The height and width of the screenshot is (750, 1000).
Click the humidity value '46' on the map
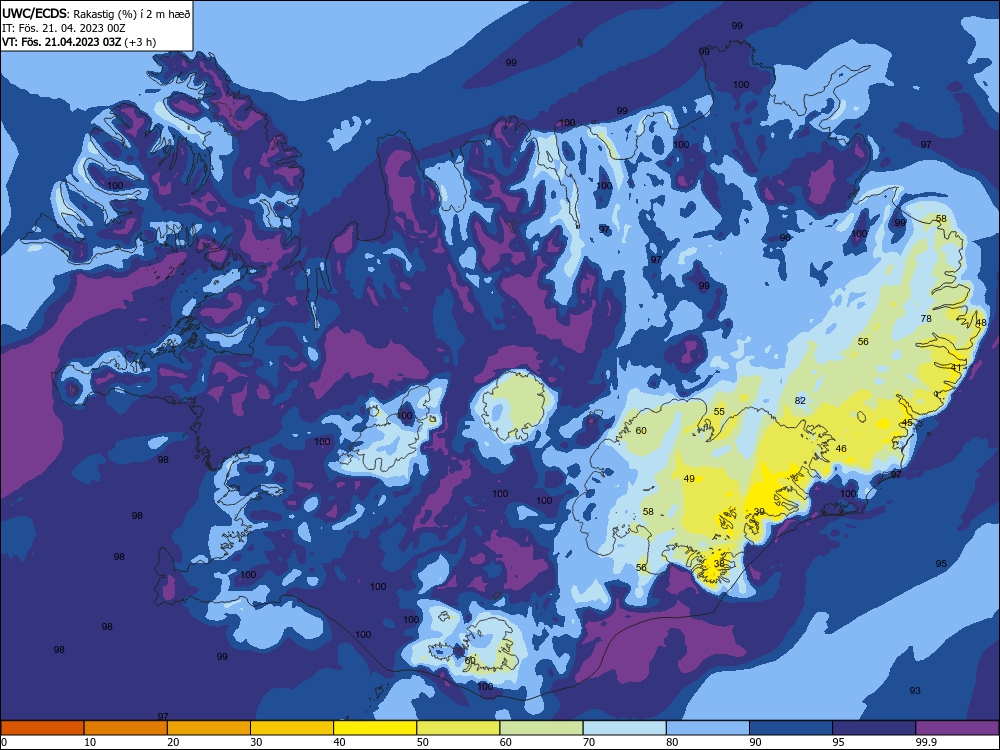click(841, 448)
